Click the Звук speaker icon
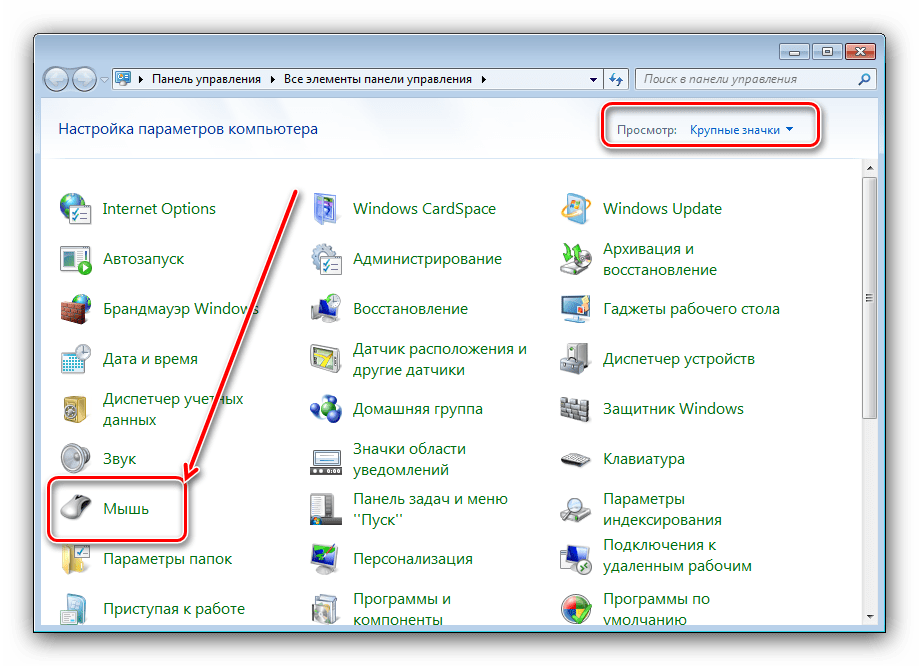The image size is (919, 666). tap(76, 458)
